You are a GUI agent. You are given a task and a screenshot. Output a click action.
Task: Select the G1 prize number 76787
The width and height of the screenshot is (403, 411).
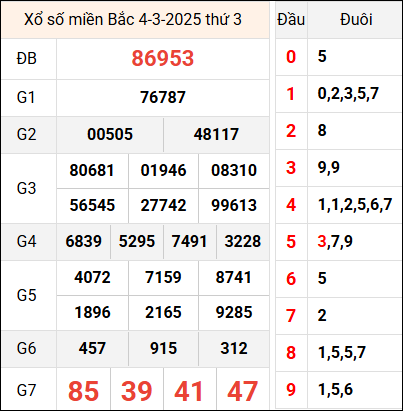pyautogui.click(x=163, y=97)
